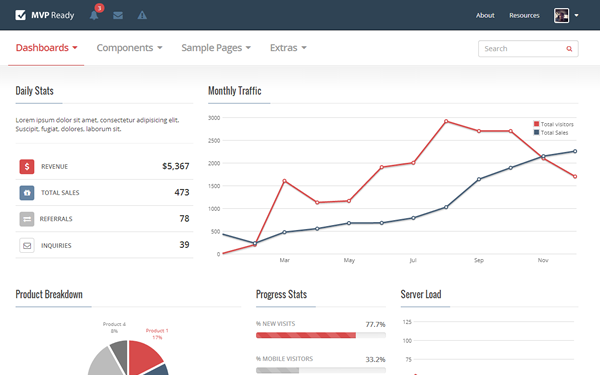Open the About link
This screenshot has width=600, height=375.
485,15
